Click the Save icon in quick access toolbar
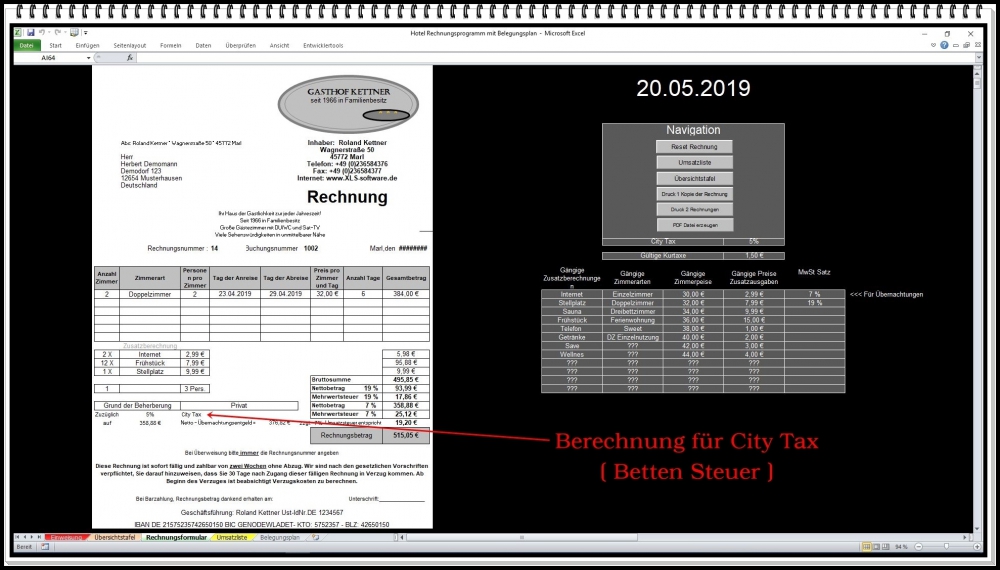 point(31,33)
